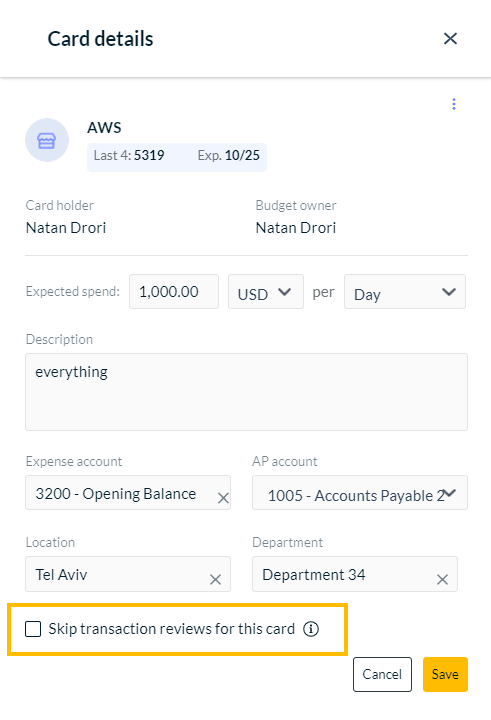Click the Budget owner label
Screen dimensions: 491x720
(296, 205)
